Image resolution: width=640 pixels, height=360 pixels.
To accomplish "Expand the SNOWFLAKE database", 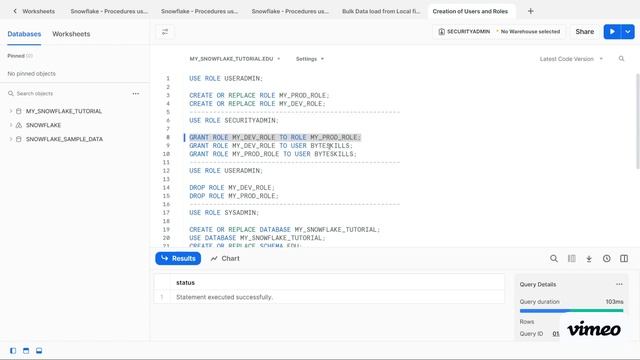I will coord(11,125).
